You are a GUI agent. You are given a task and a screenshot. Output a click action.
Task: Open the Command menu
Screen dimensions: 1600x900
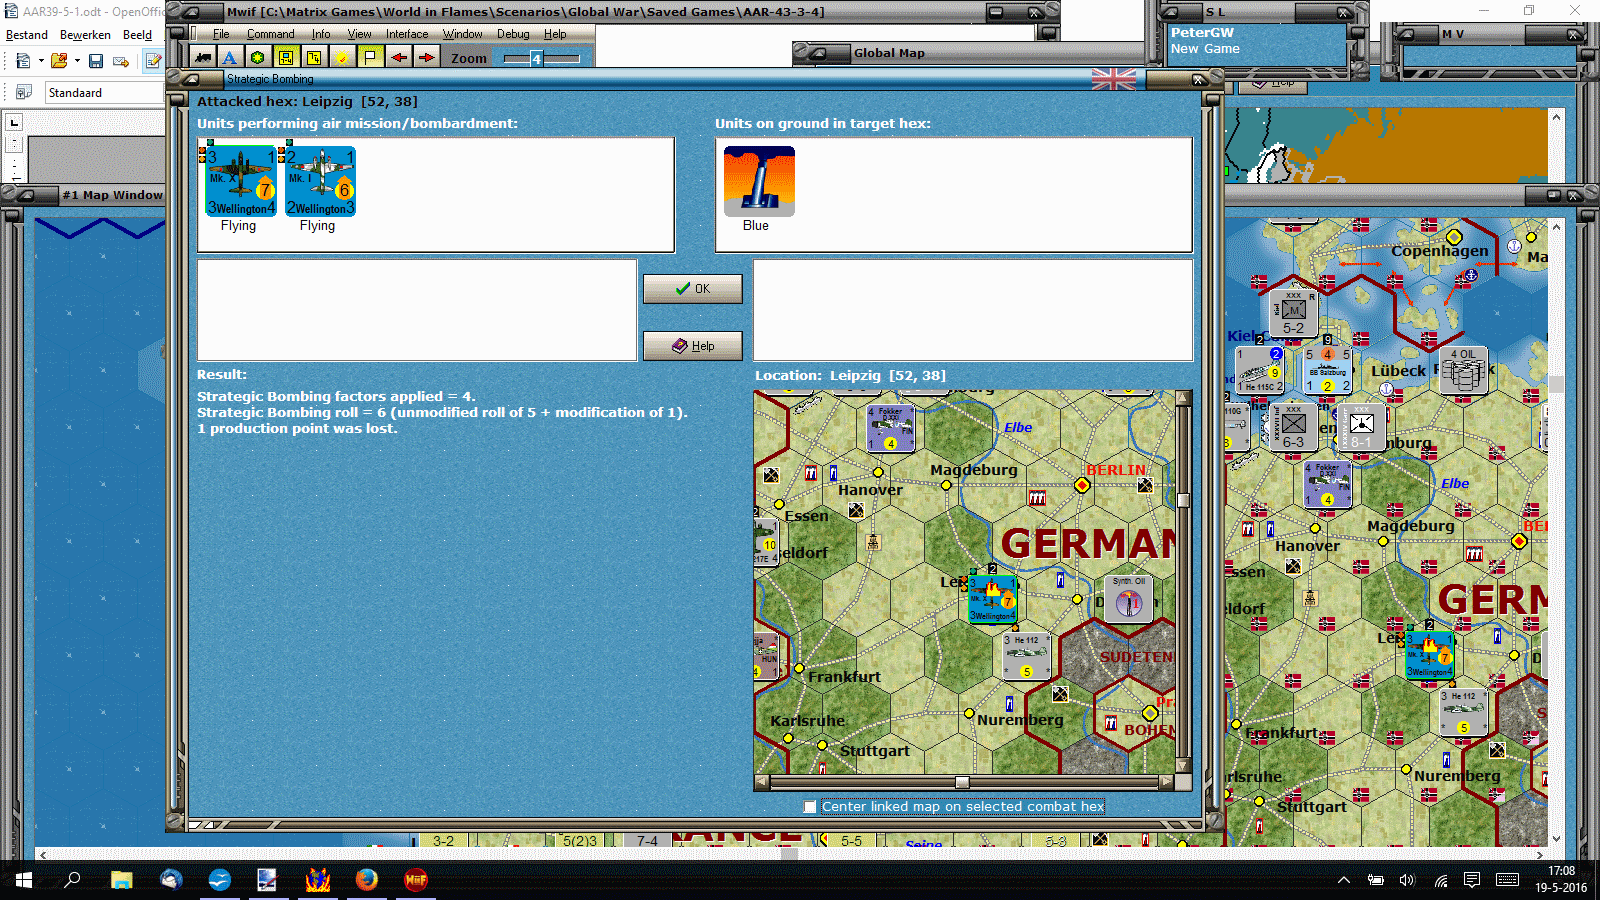pos(270,34)
